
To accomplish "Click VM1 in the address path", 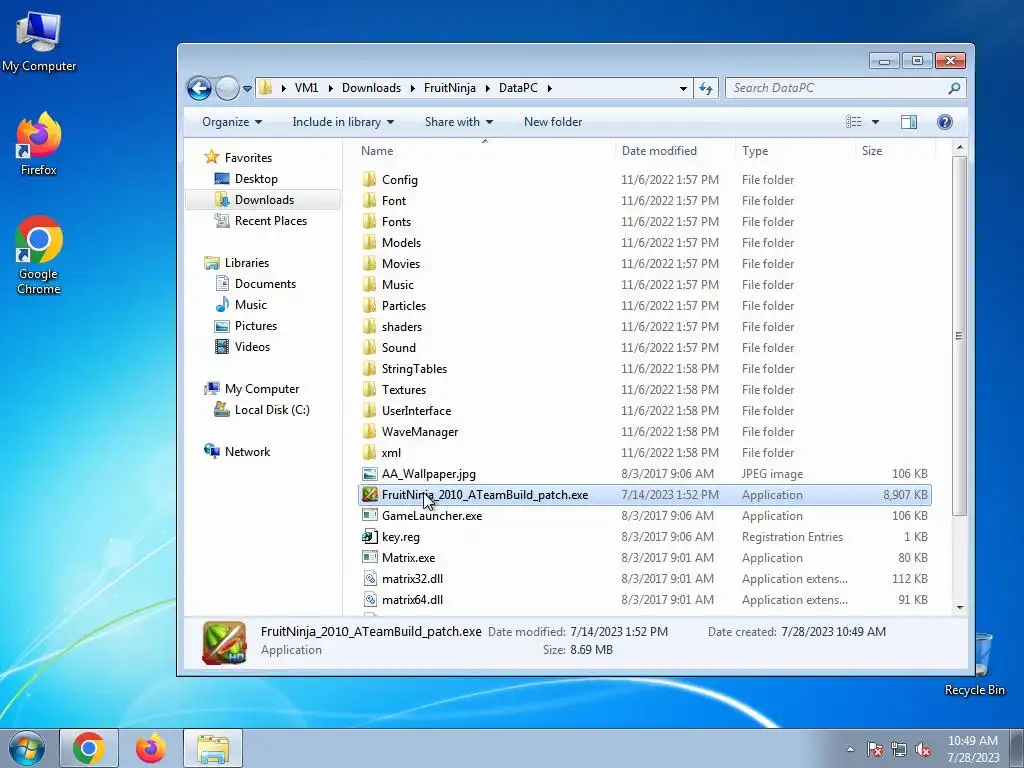I will pyautogui.click(x=306, y=88).
